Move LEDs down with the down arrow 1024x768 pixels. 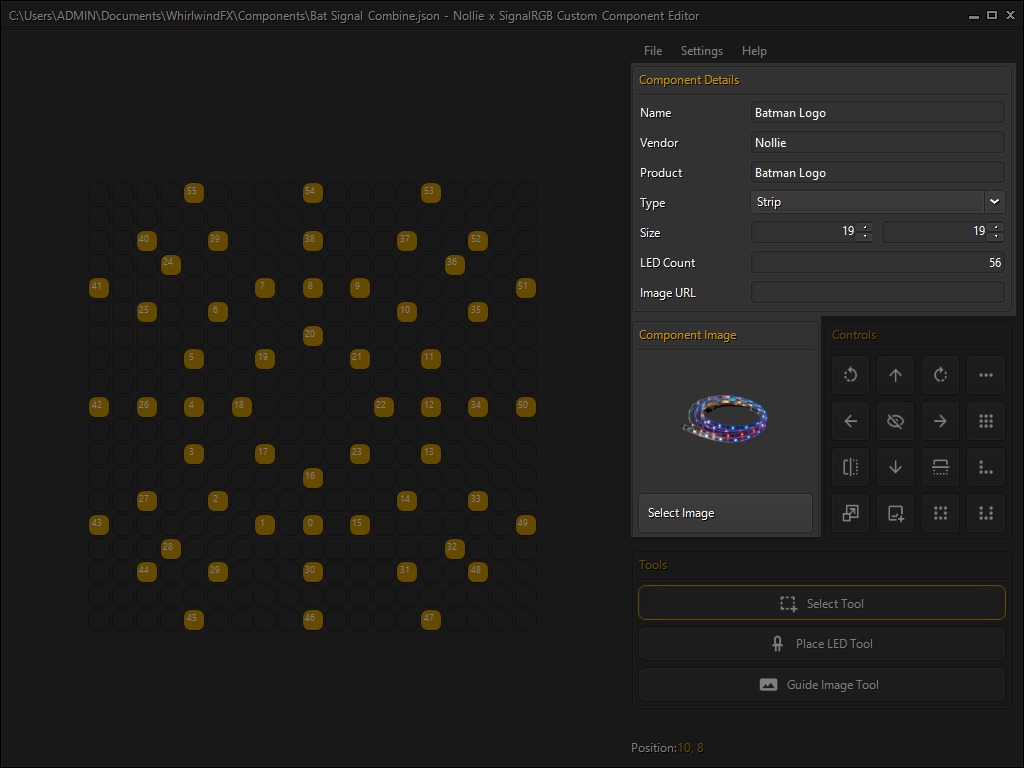pos(895,467)
